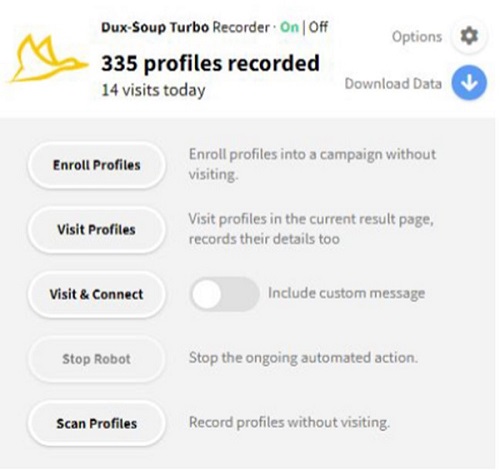Select the Download Data label
The width and height of the screenshot is (500, 470).
tap(393, 84)
